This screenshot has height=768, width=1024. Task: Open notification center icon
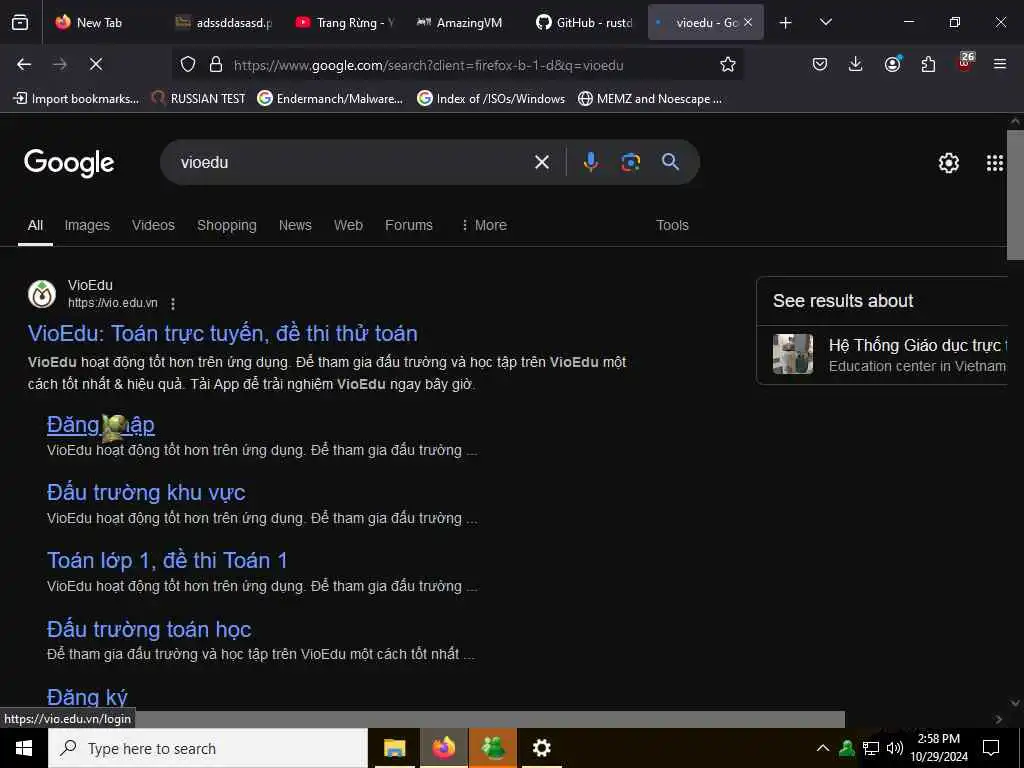click(x=991, y=748)
